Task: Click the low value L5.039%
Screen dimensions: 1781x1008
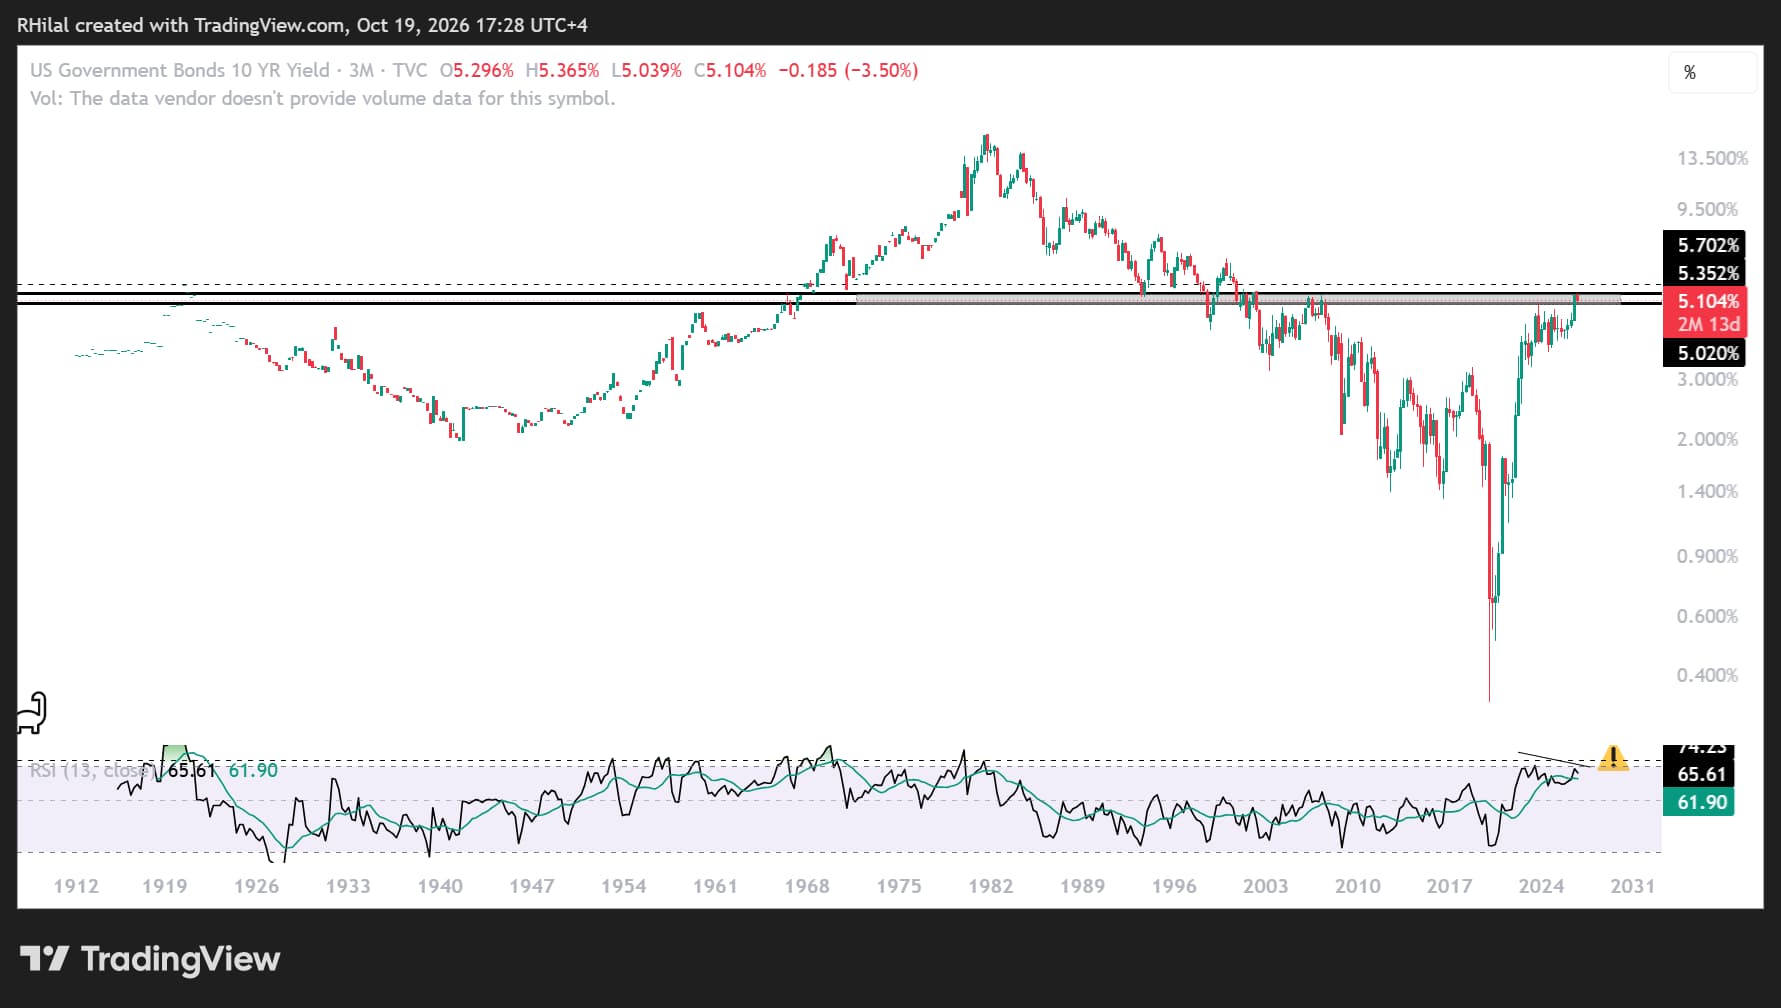Action: [646, 70]
